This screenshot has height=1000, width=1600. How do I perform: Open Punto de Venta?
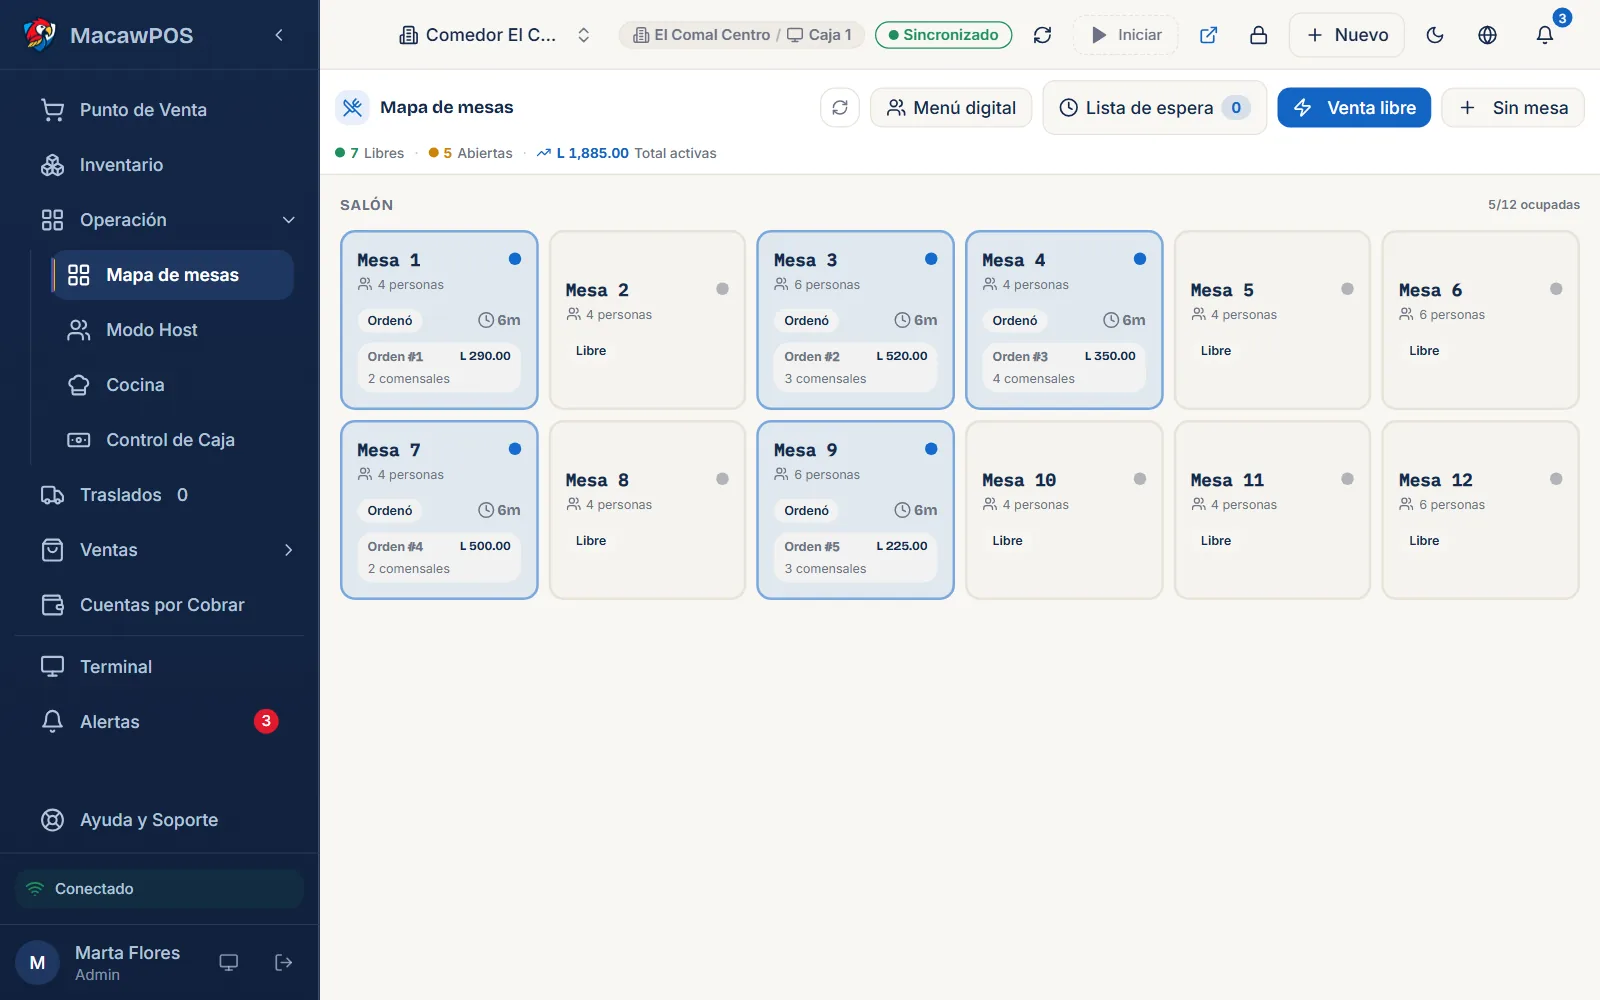[167, 110]
